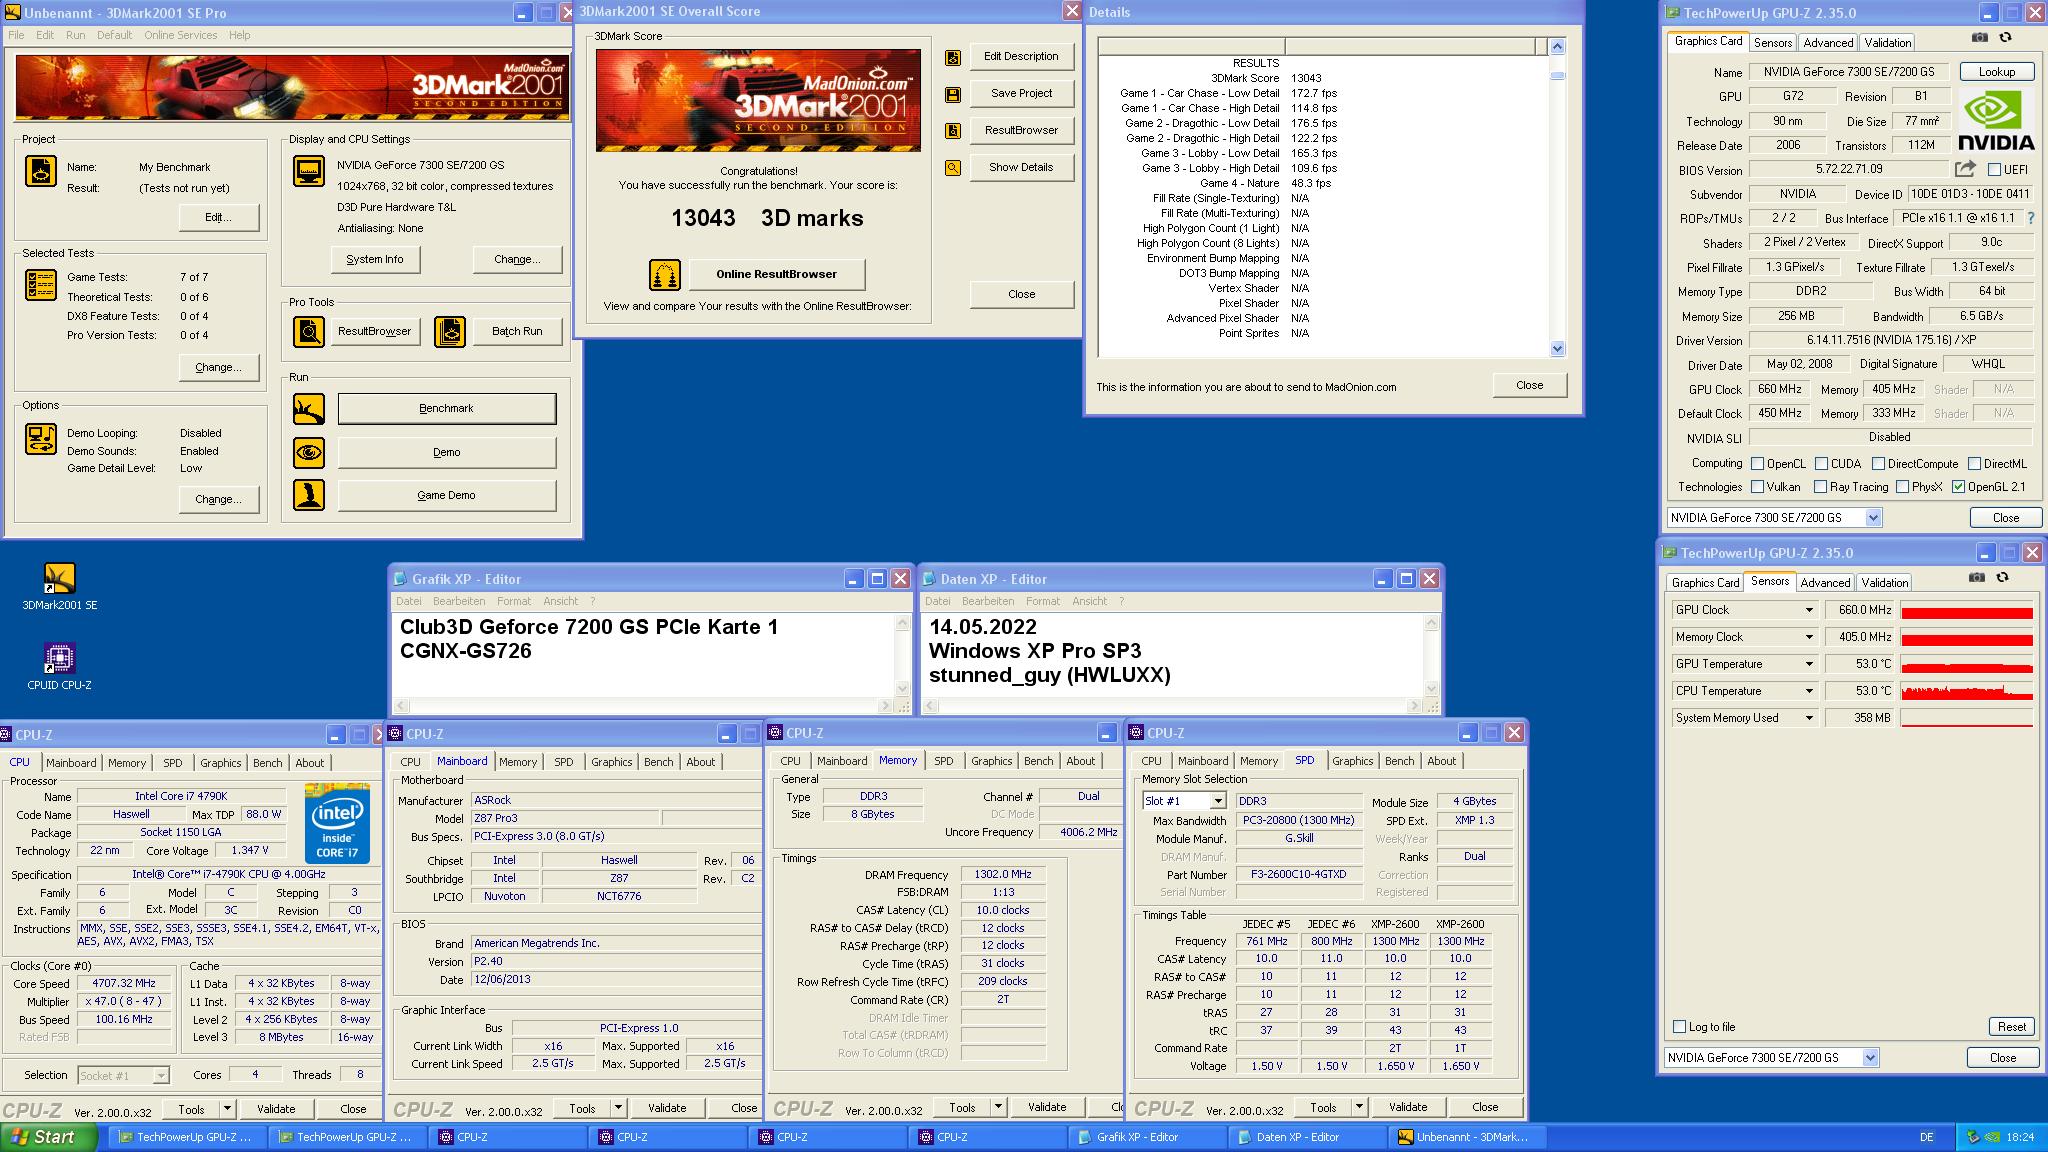Click the camera screenshot icon in upper GPU-Z window

(x=1980, y=37)
